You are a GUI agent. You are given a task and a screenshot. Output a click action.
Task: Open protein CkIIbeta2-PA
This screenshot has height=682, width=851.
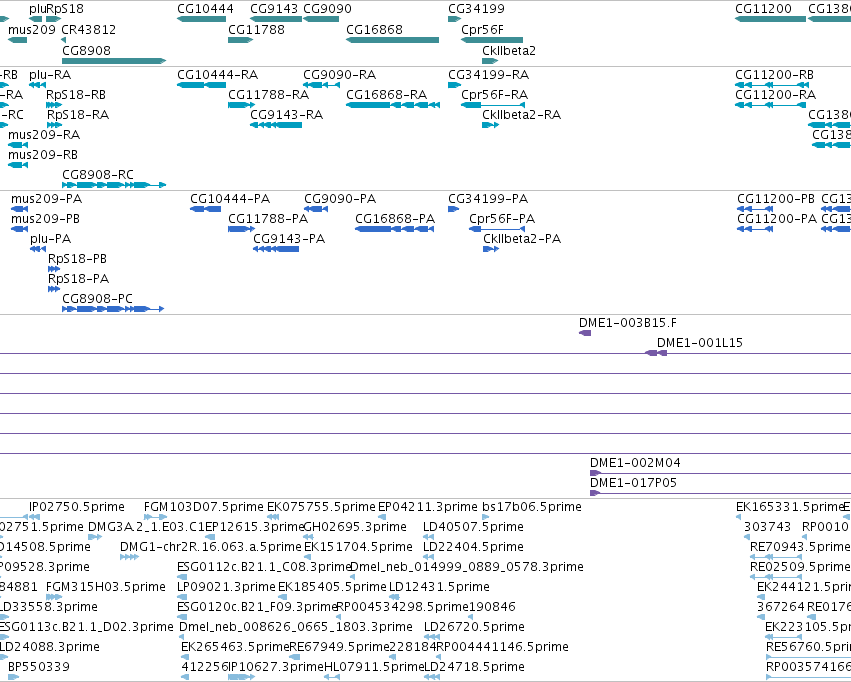tap(522, 239)
